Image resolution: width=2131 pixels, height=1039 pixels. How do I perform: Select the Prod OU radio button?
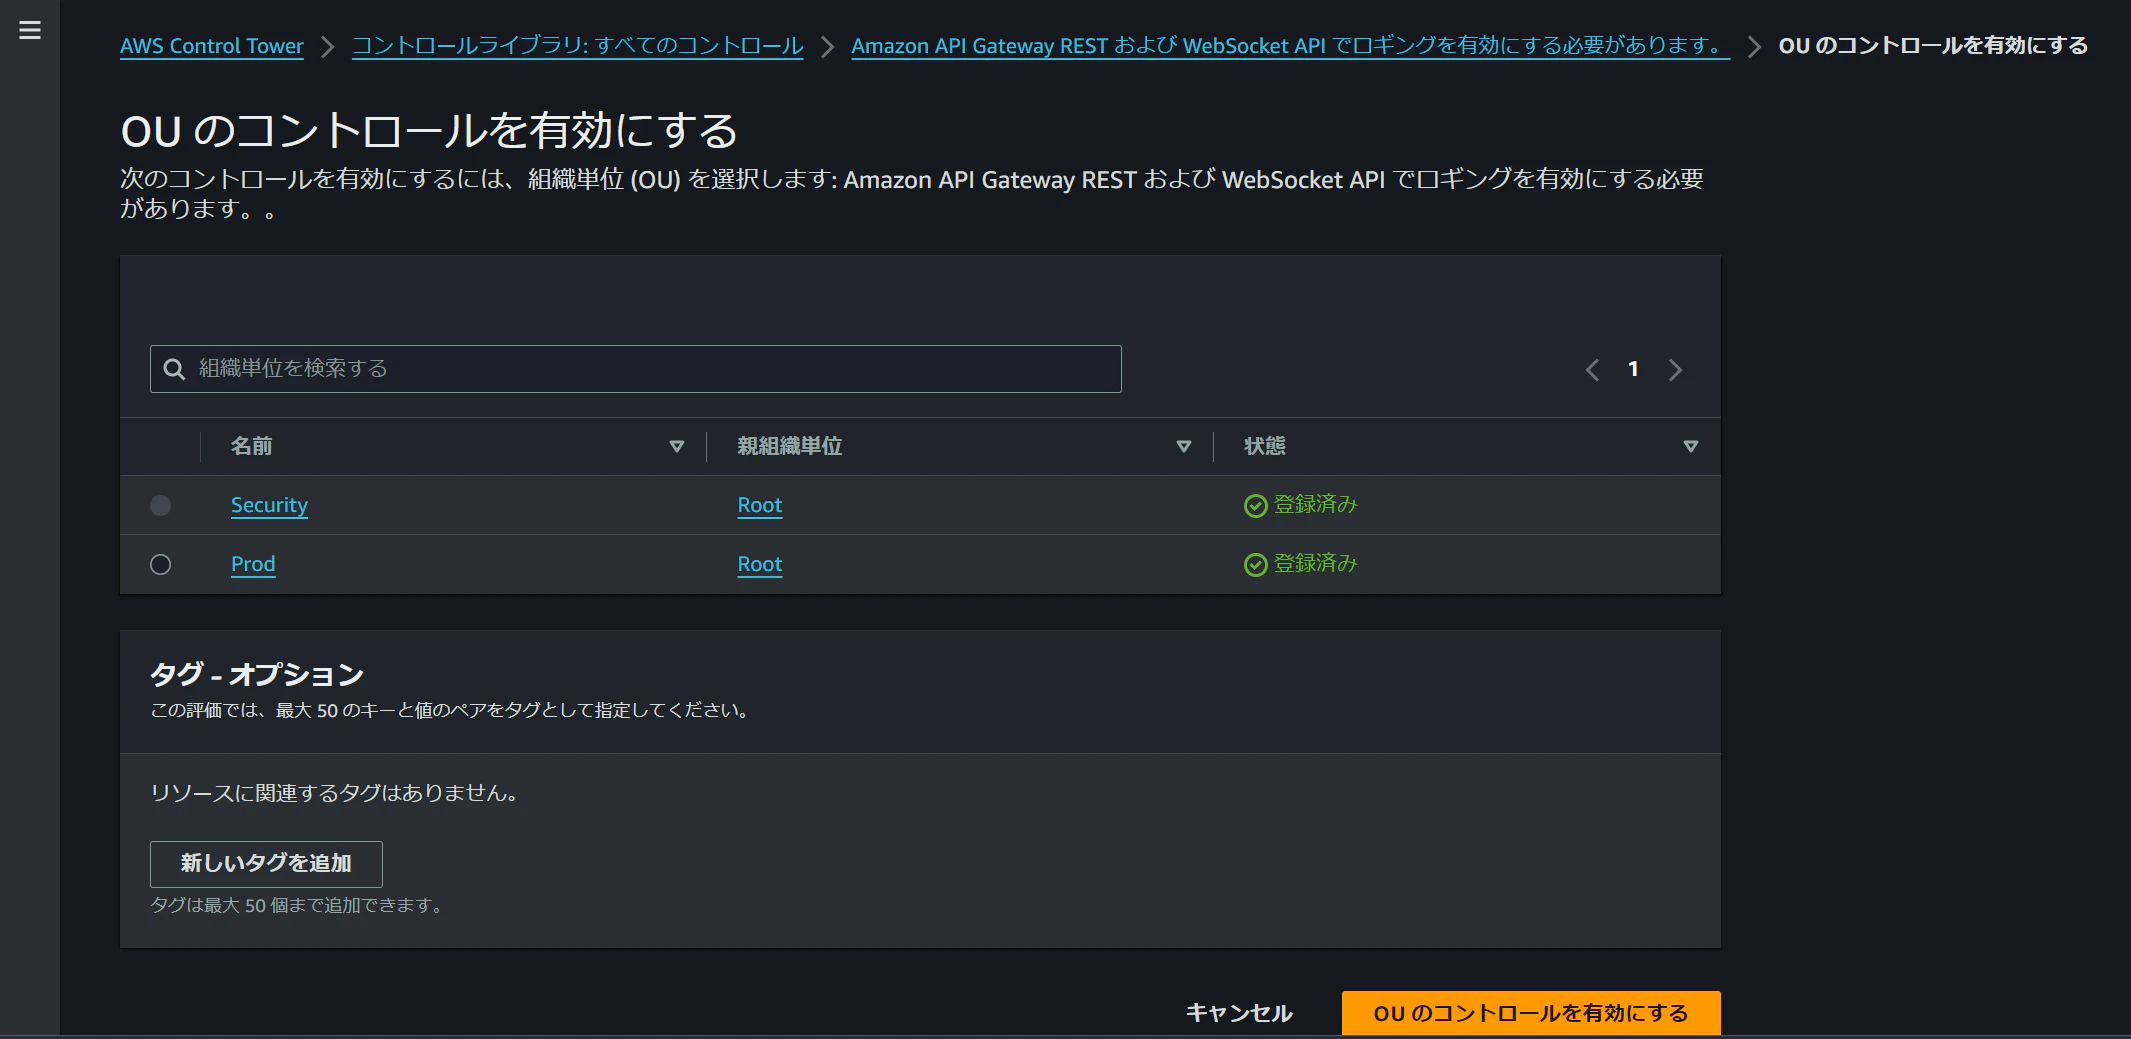point(160,564)
